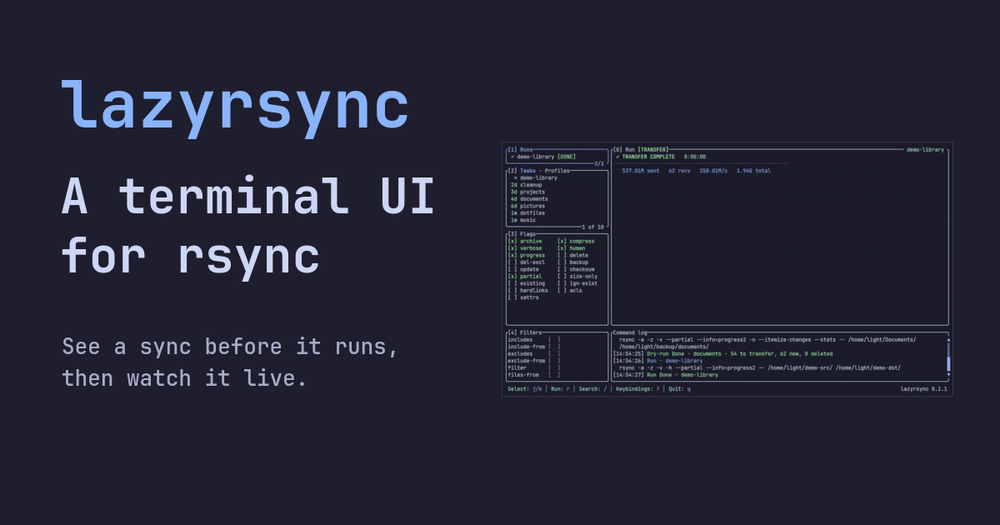Focus the [1] Runs panel title

(x=520, y=150)
